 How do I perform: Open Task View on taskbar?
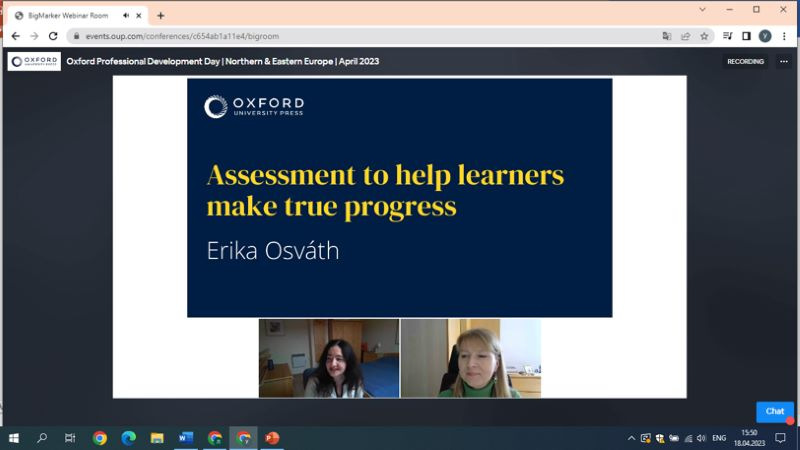click(70, 438)
